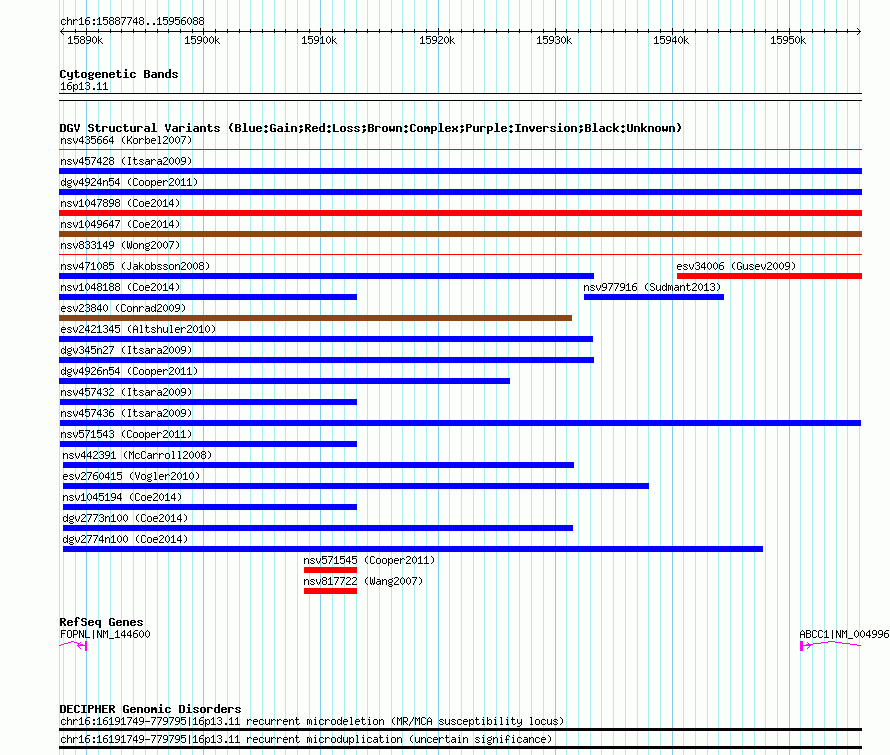Click the dgv345n27 (Itsara2009) label
This screenshot has height=755, width=890.
tap(126, 350)
